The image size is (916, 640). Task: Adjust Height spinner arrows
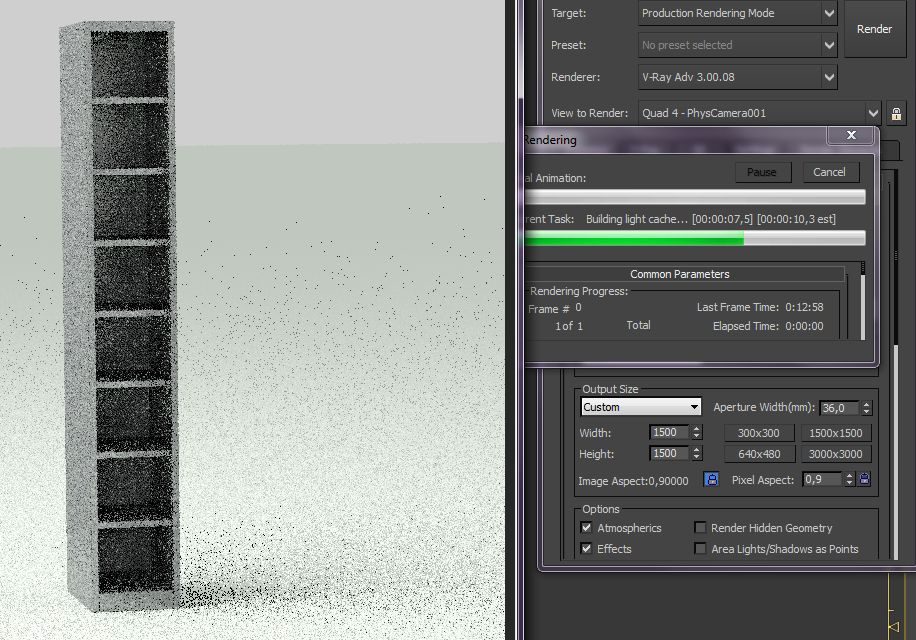696,454
